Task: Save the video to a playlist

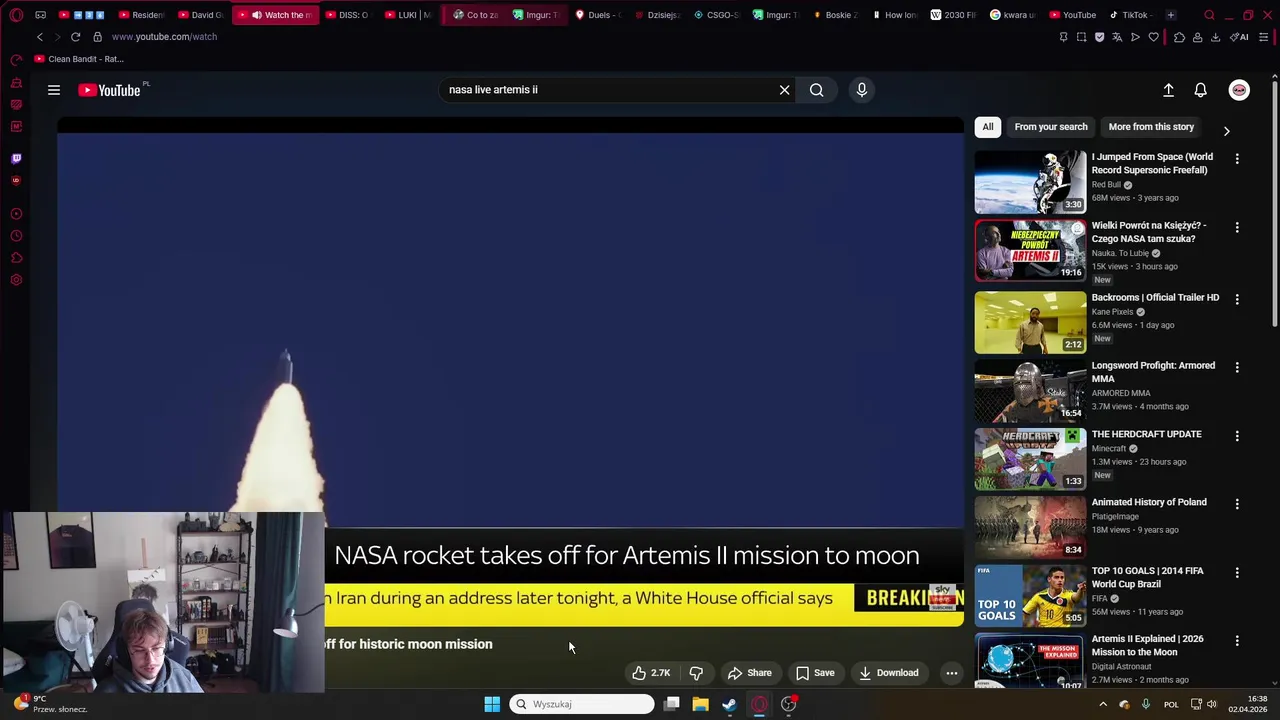Action: coord(815,673)
